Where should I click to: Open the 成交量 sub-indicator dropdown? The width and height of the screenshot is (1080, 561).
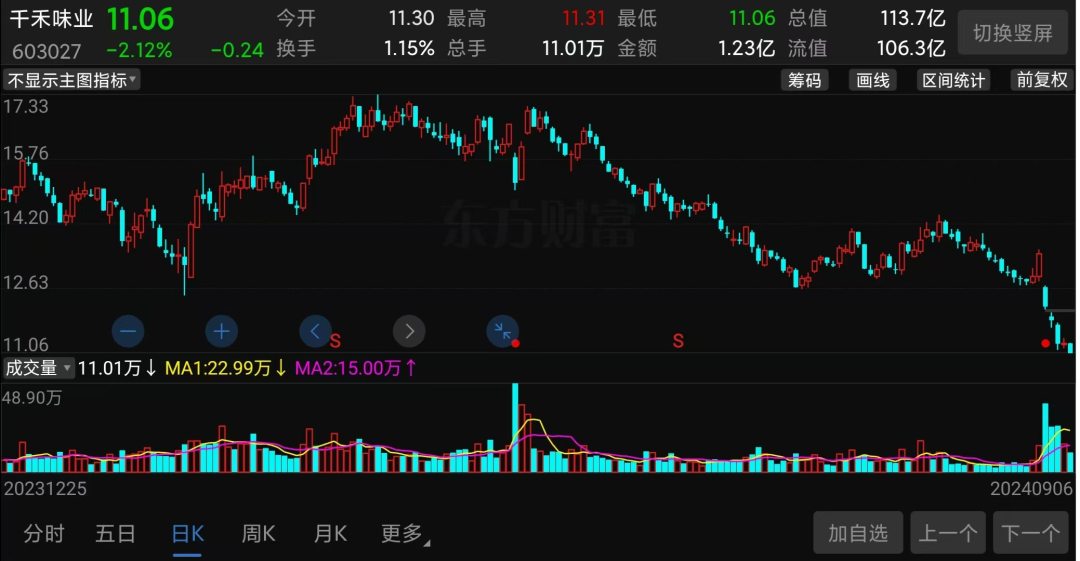pos(38,368)
